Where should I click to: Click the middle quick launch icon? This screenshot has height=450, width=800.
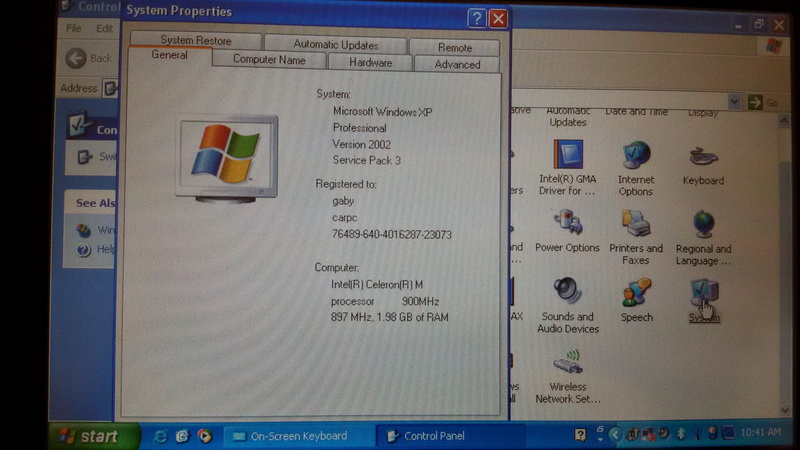pos(182,436)
